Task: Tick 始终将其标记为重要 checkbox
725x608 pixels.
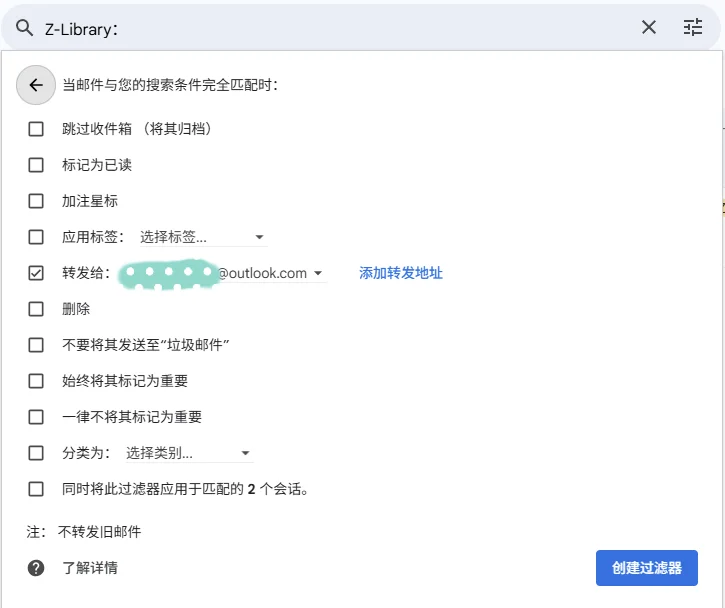Action: [36, 381]
